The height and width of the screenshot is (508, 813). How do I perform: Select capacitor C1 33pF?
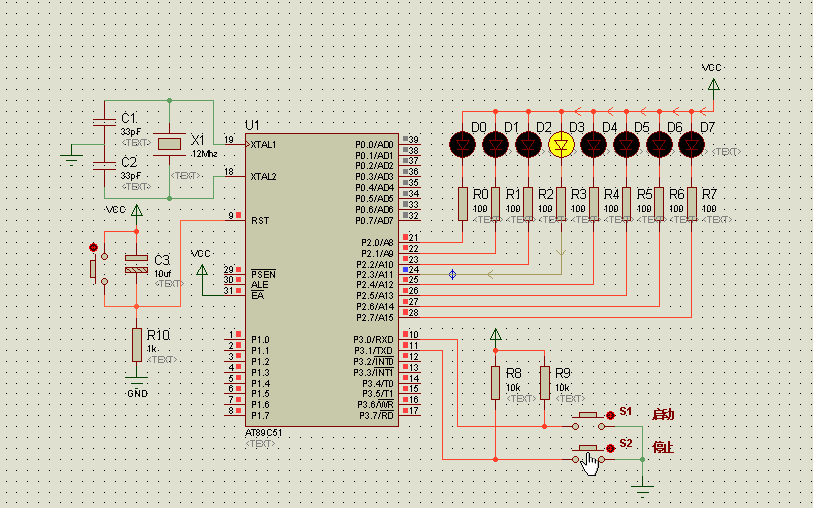pyautogui.click(x=104, y=122)
